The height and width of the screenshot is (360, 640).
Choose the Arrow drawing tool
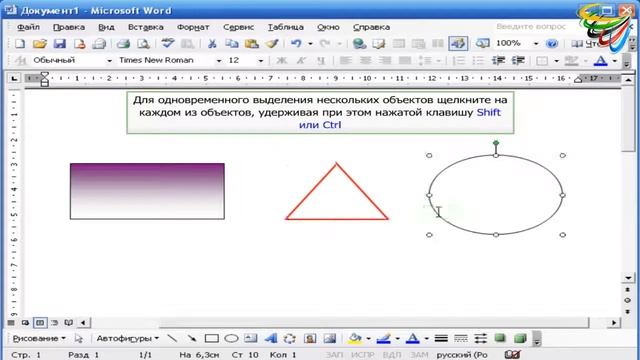[x=191, y=338]
